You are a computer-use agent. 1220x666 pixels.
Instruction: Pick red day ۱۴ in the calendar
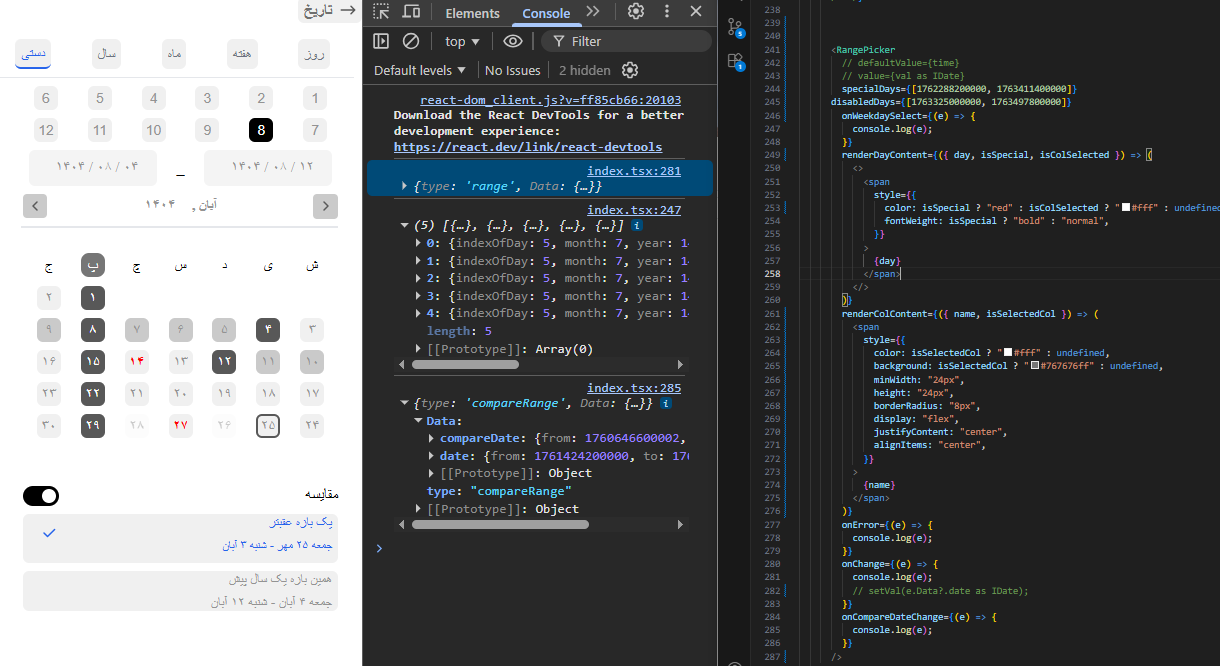pyautogui.click(x=137, y=360)
